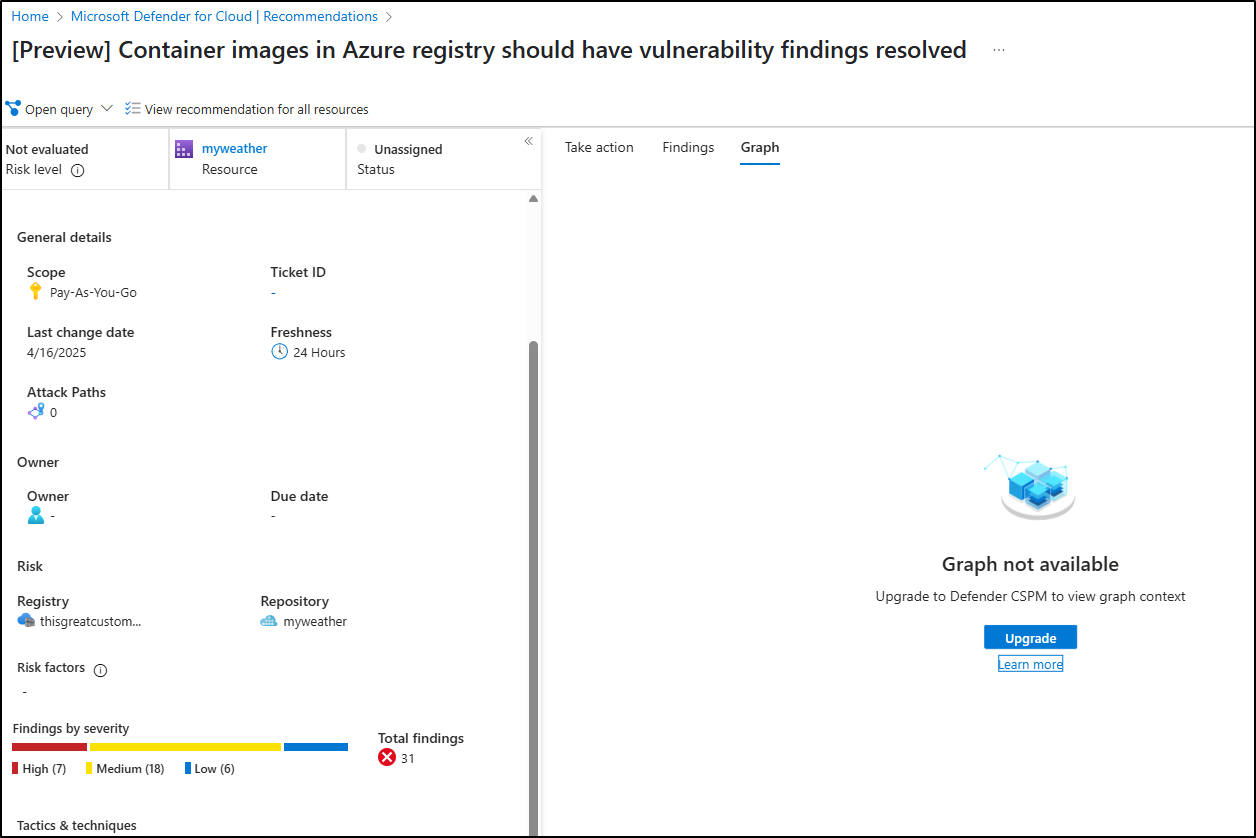Open Microsoft Defender for Cloud Recommendations breadcrumb

click(224, 16)
